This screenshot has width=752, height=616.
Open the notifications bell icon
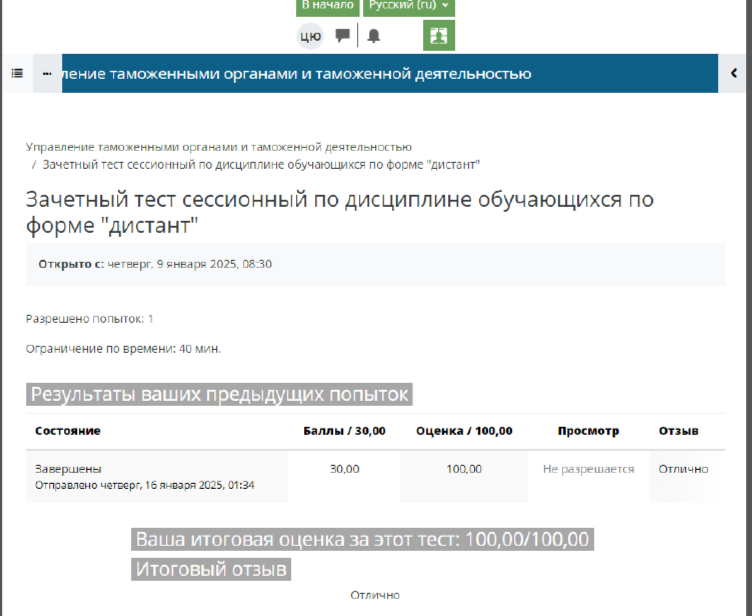point(374,35)
